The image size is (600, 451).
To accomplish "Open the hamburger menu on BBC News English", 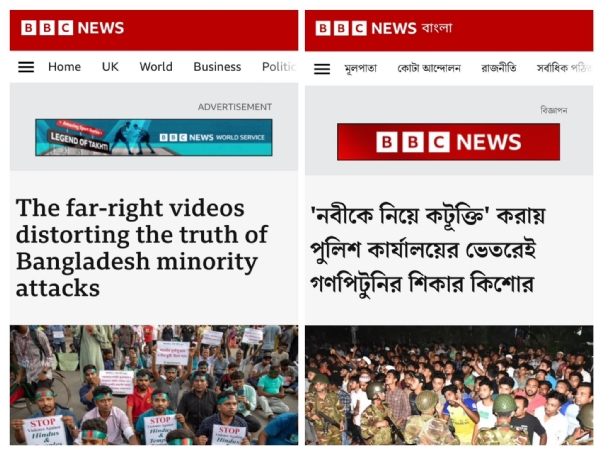I will pyautogui.click(x=26, y=67).
